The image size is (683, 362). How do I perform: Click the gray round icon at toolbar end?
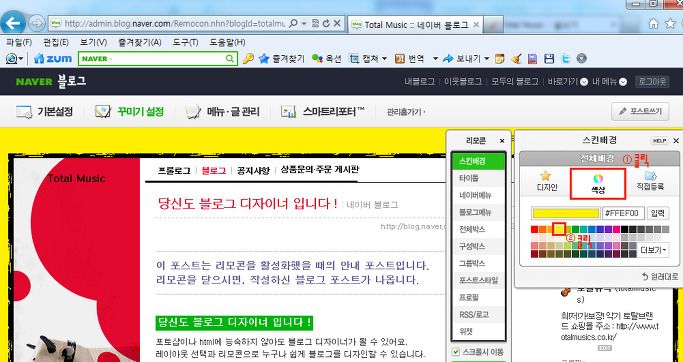pyautogui.click(x=582, y=58)
